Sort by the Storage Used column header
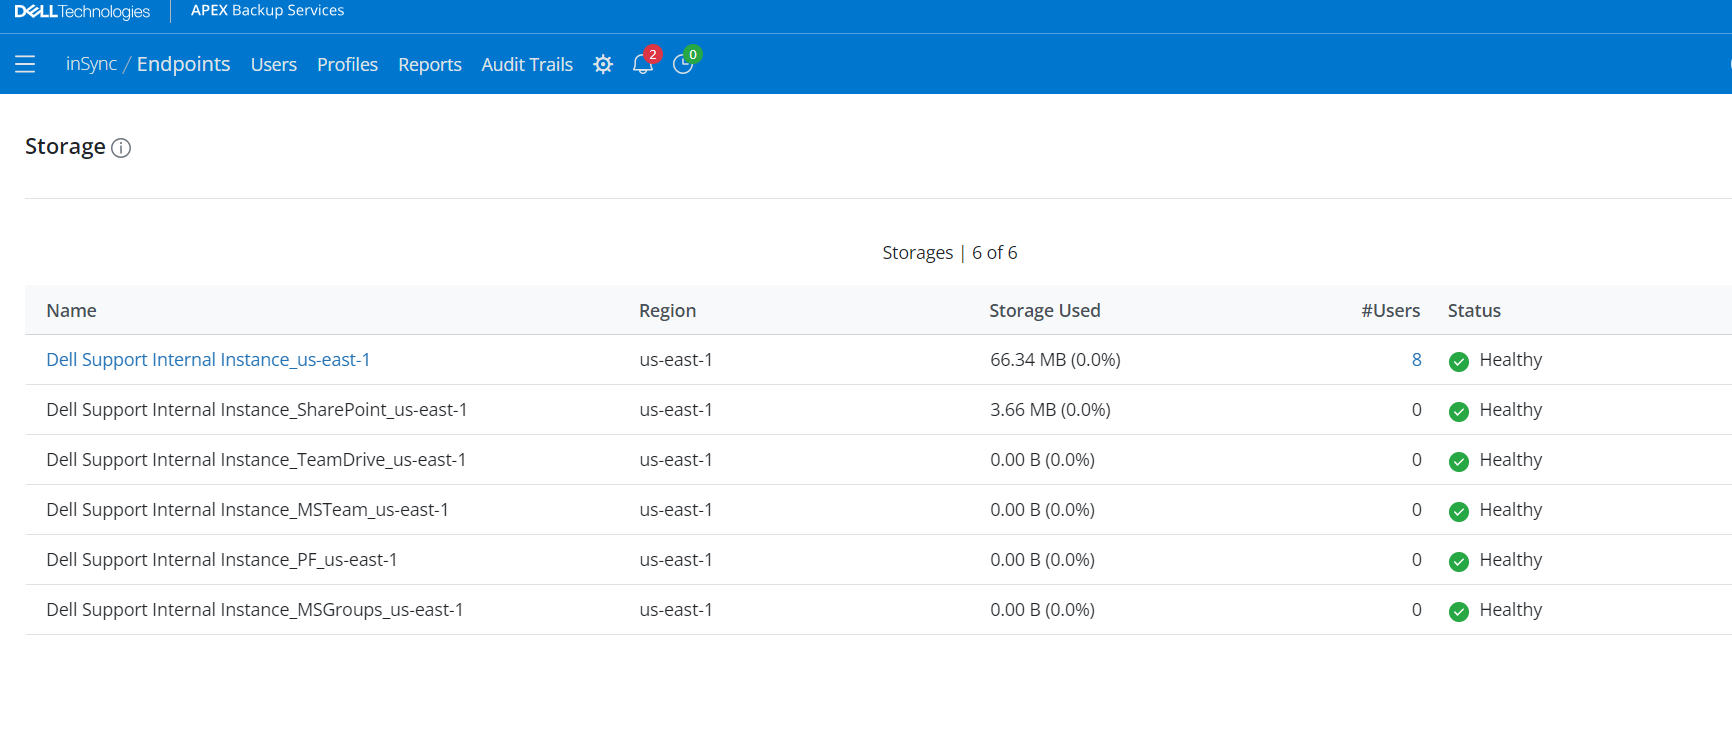Image resolution: width=1732 pixels, height=747 pixels. (x=1044, y=311)
